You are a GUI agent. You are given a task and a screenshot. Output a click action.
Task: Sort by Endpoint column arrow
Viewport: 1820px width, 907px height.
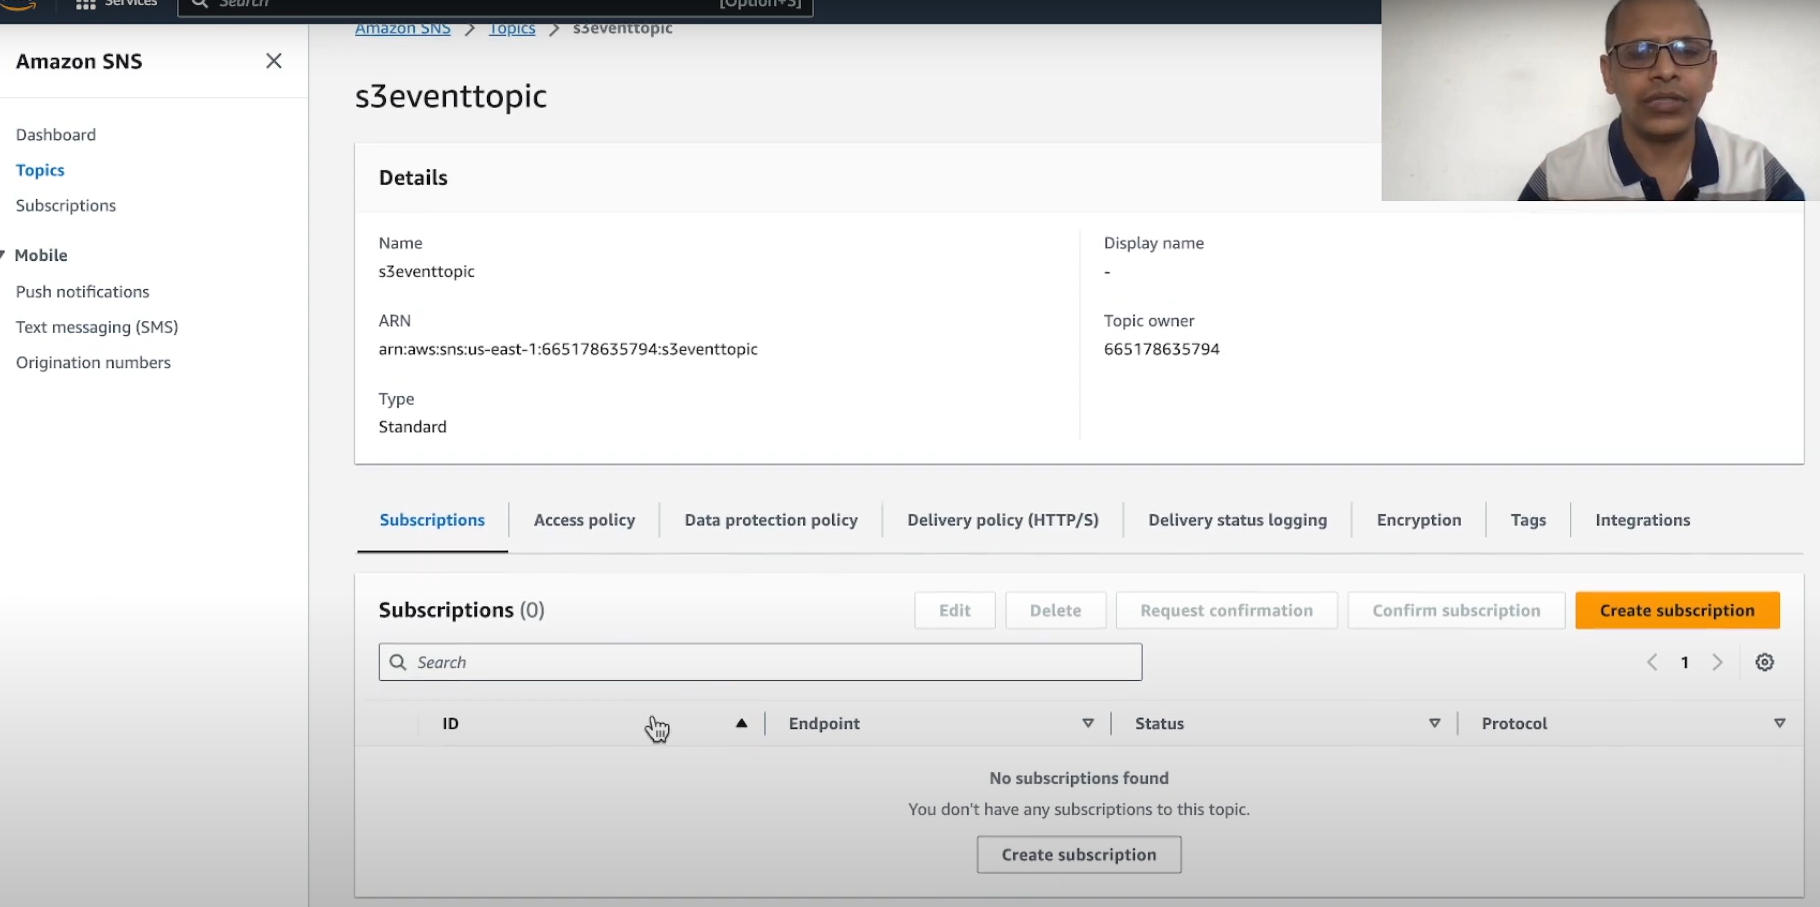click(1088, 723)
